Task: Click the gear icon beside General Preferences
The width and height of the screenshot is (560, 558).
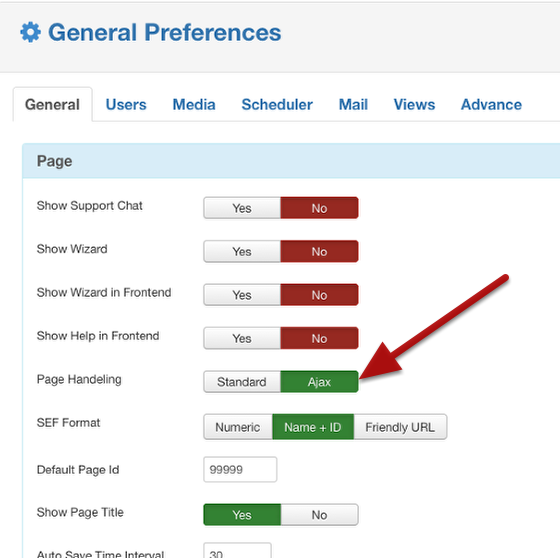Action: tap(30, 32)
